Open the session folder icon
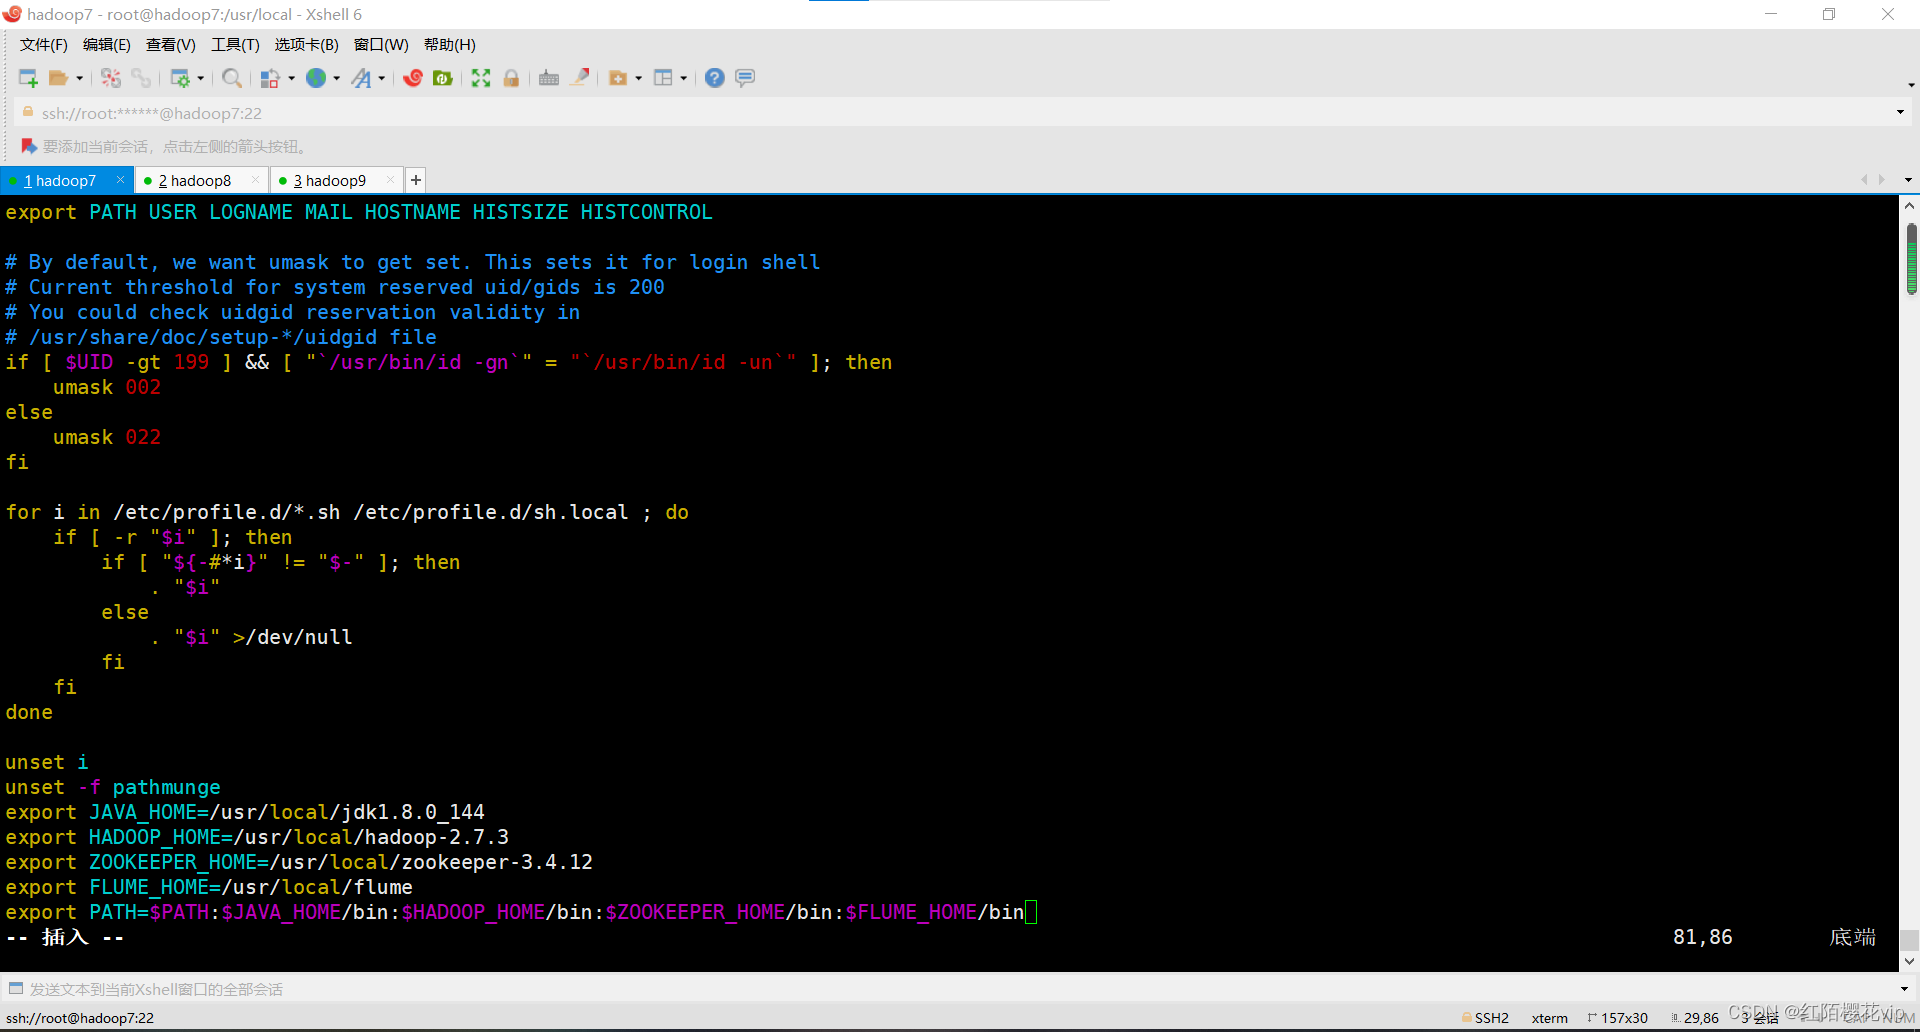 coord(59,78)
